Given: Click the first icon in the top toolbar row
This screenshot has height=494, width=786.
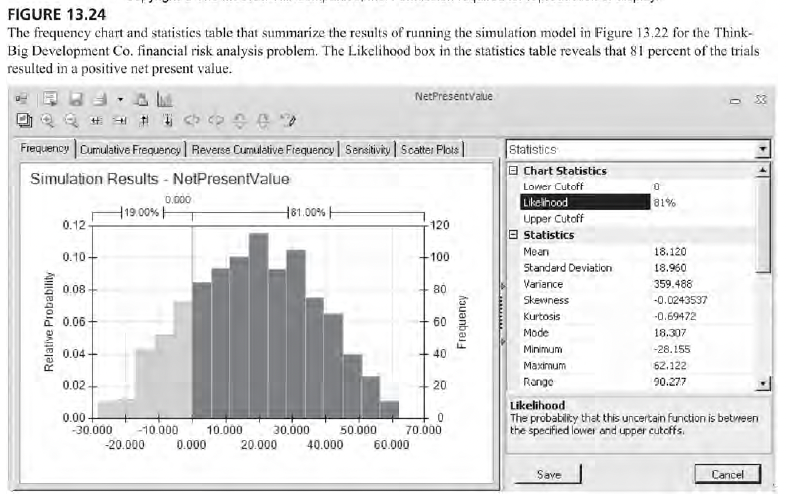Looking at the screenshot, I should coord(21,99).
